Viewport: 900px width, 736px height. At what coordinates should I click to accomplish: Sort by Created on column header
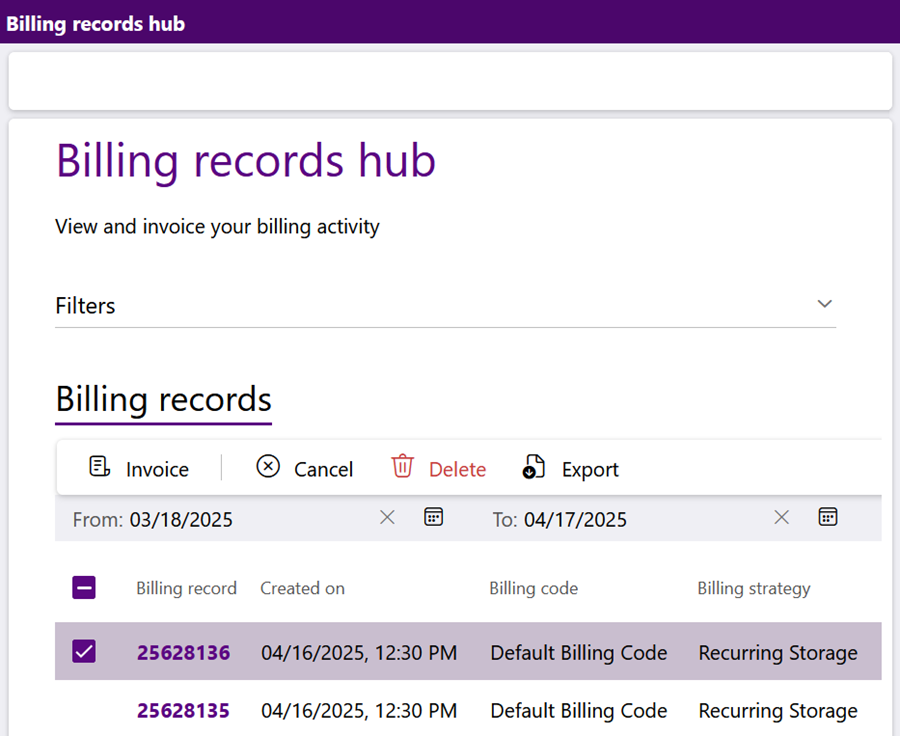coord(302,588)
